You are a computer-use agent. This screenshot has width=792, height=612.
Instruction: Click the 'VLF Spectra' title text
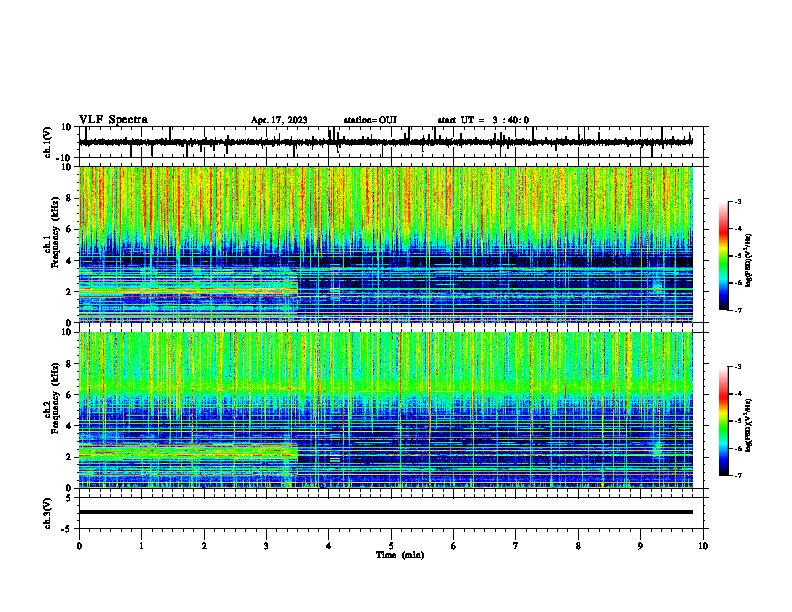(x=113, y=120)
